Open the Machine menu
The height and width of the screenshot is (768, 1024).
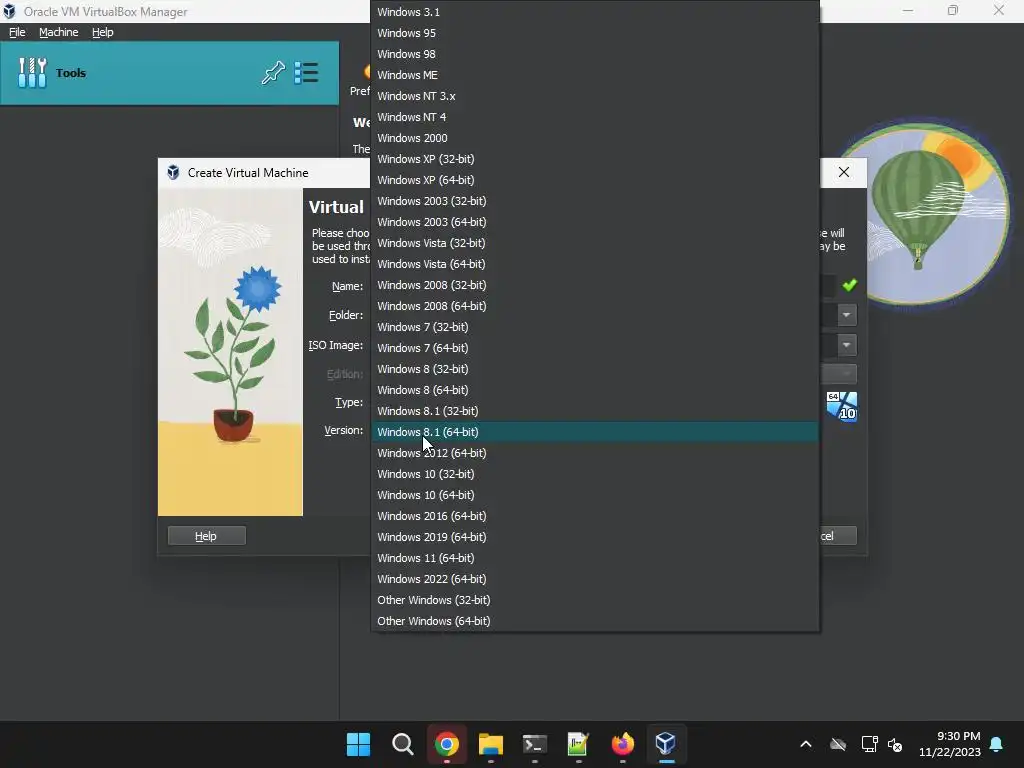tap(59, 32)
